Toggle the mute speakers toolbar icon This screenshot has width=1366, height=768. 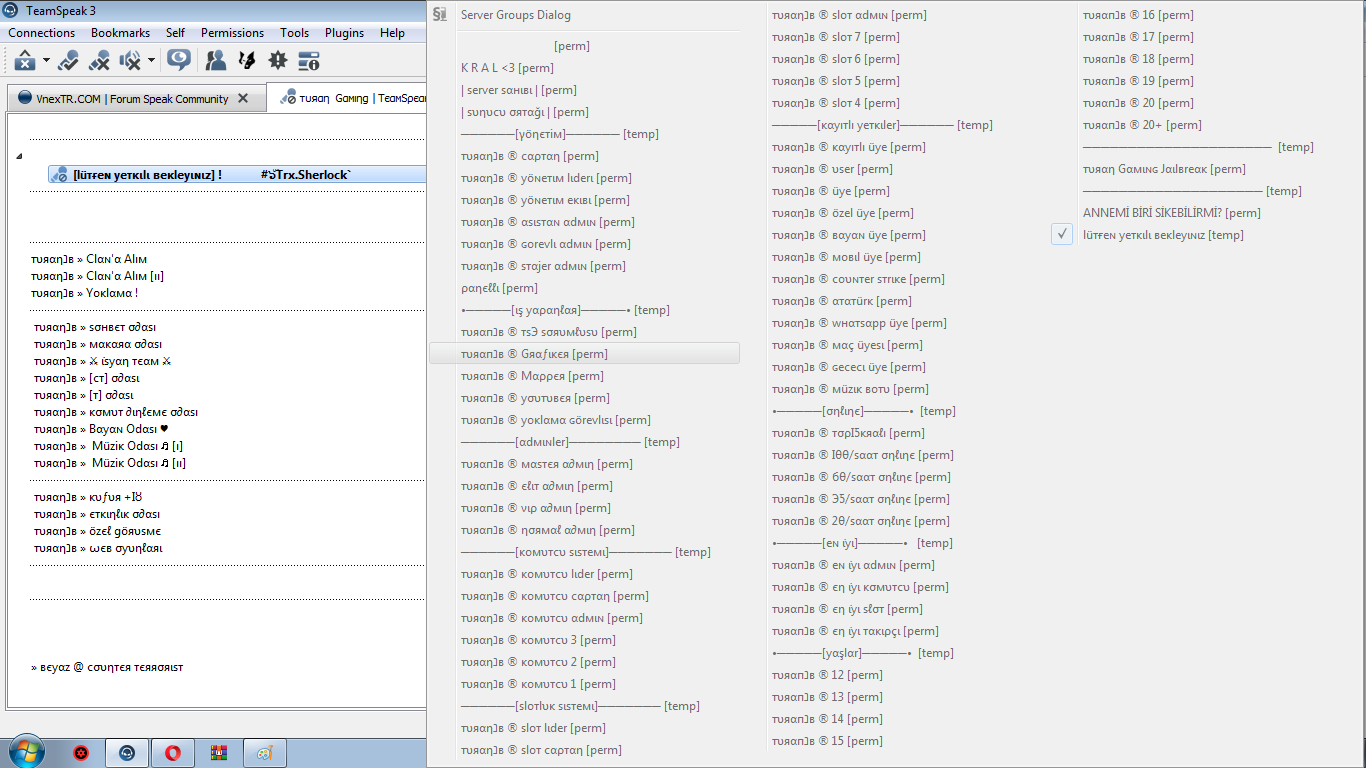click(x=130, y=61)
